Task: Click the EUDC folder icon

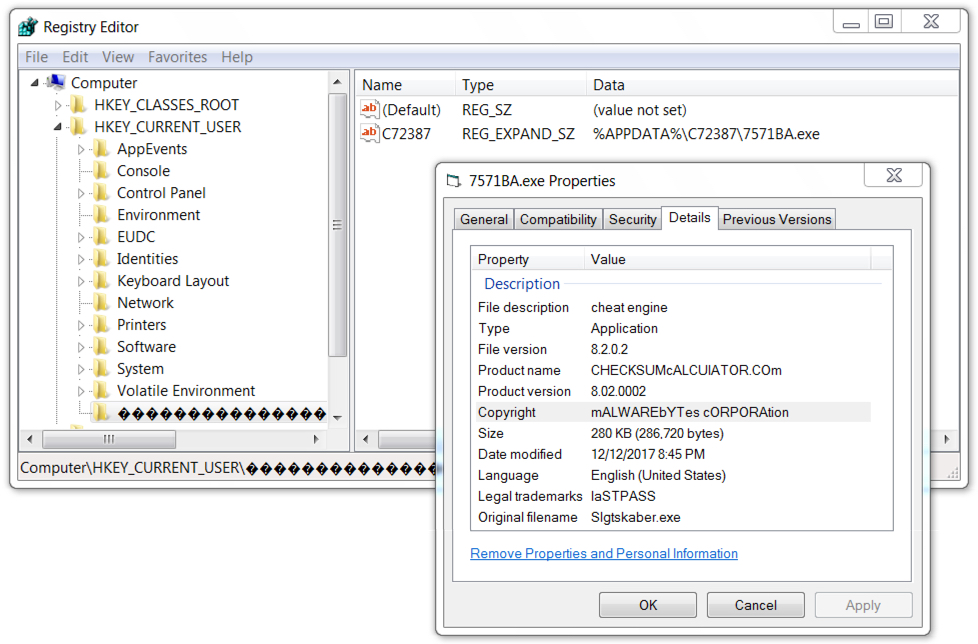Action: coord(101,237)
